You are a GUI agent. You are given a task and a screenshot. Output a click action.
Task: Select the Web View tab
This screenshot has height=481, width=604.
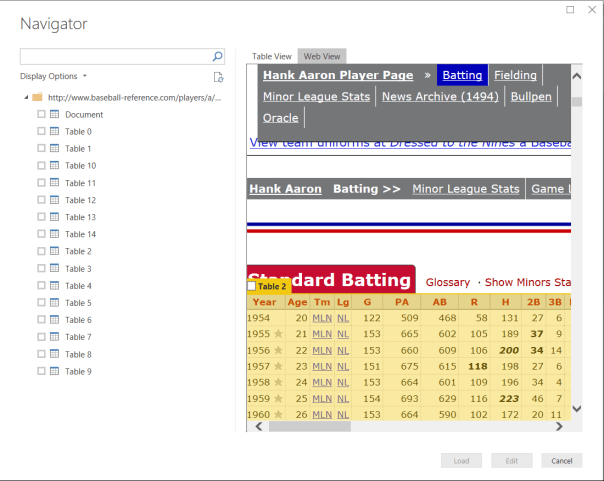click(x=322, y=57)
